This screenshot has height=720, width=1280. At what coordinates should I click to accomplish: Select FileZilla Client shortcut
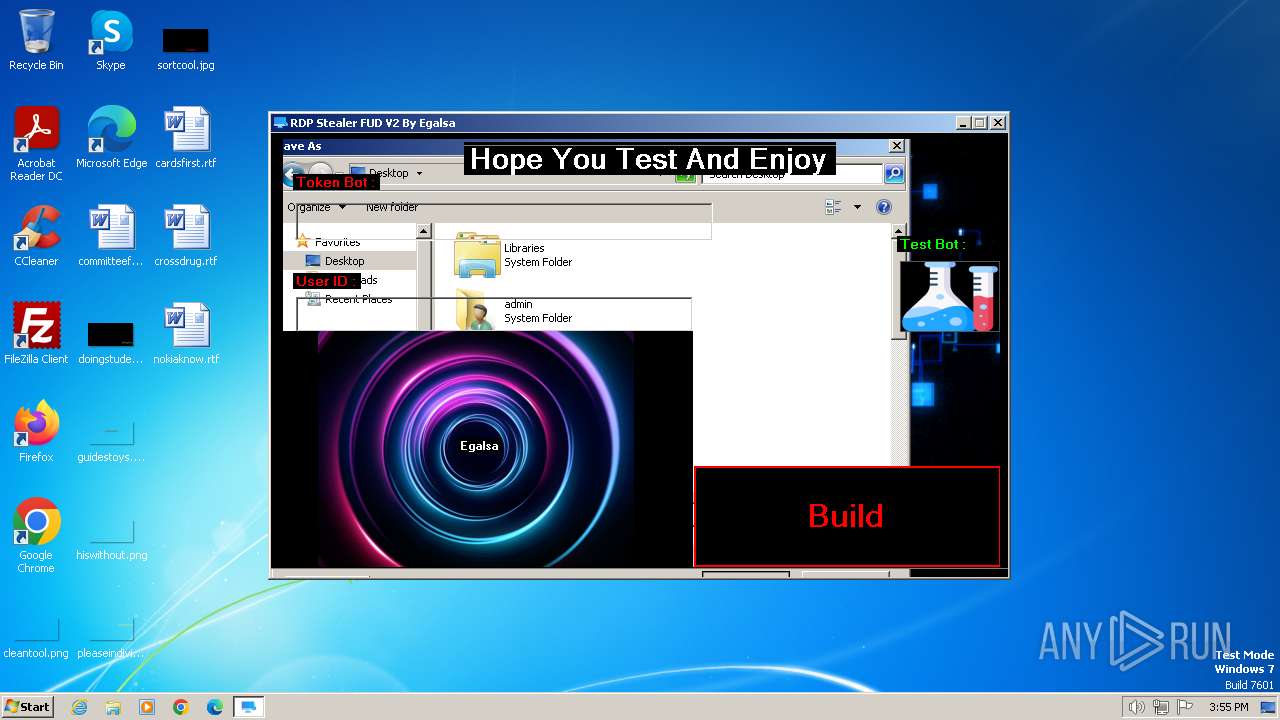(x=36, y=334)
